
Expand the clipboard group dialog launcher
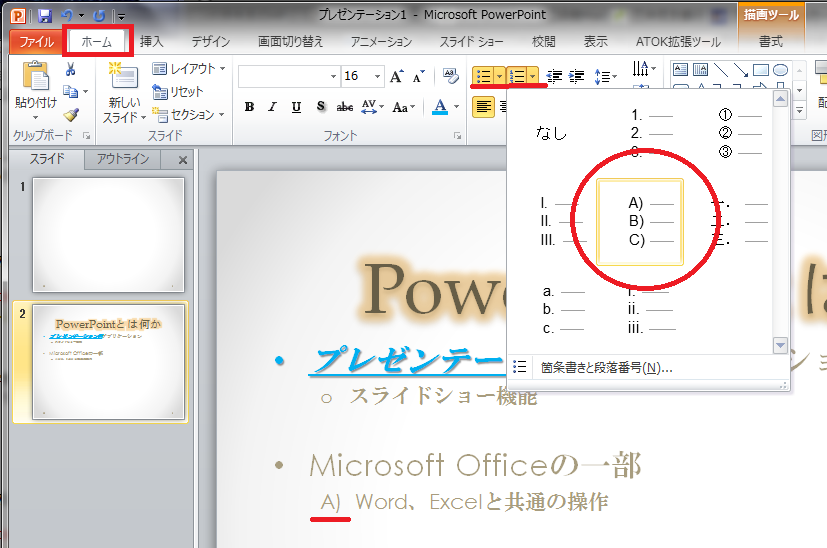pos(86,136)
